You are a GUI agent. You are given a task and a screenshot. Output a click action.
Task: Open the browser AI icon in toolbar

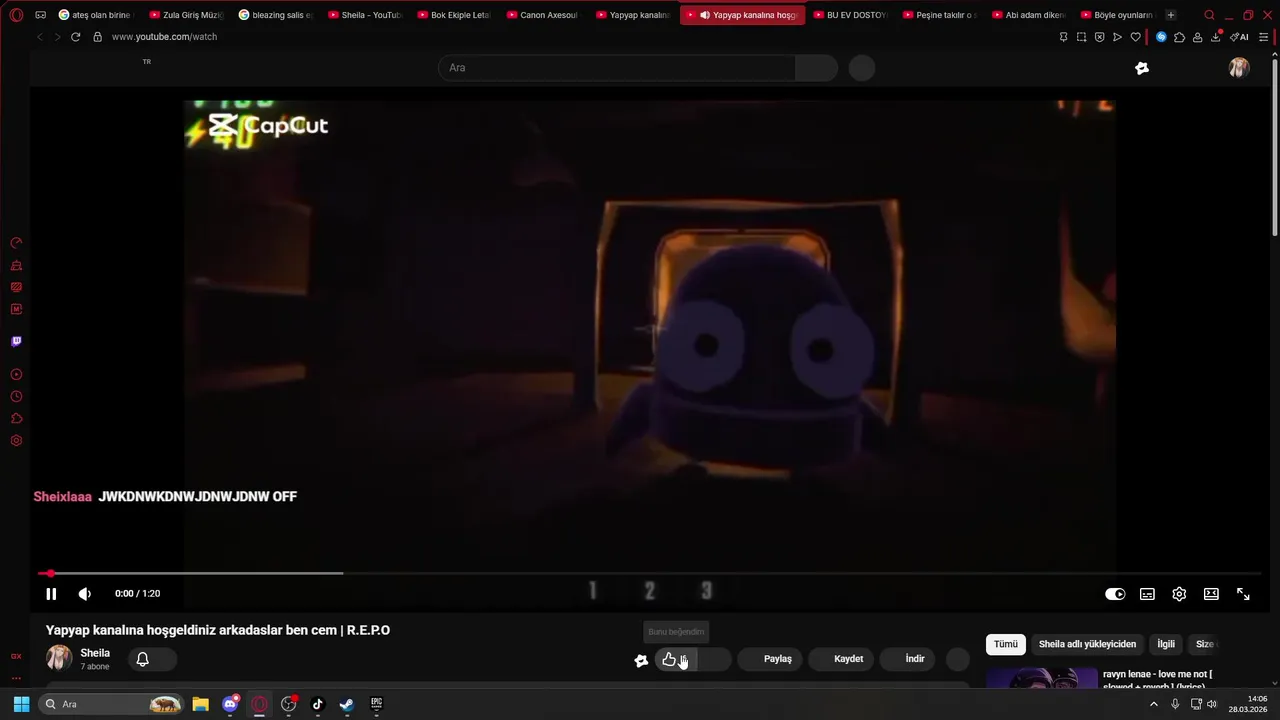click(1240, 37)
